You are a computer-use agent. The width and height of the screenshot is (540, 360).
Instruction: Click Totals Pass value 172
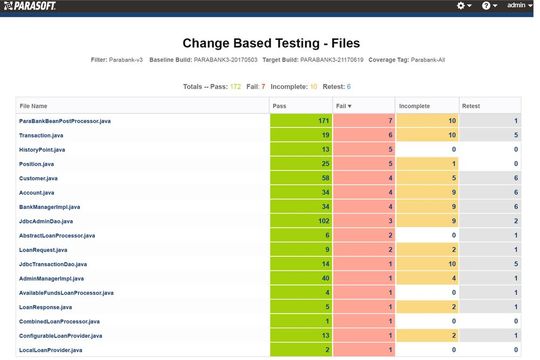tap(235, 86)
